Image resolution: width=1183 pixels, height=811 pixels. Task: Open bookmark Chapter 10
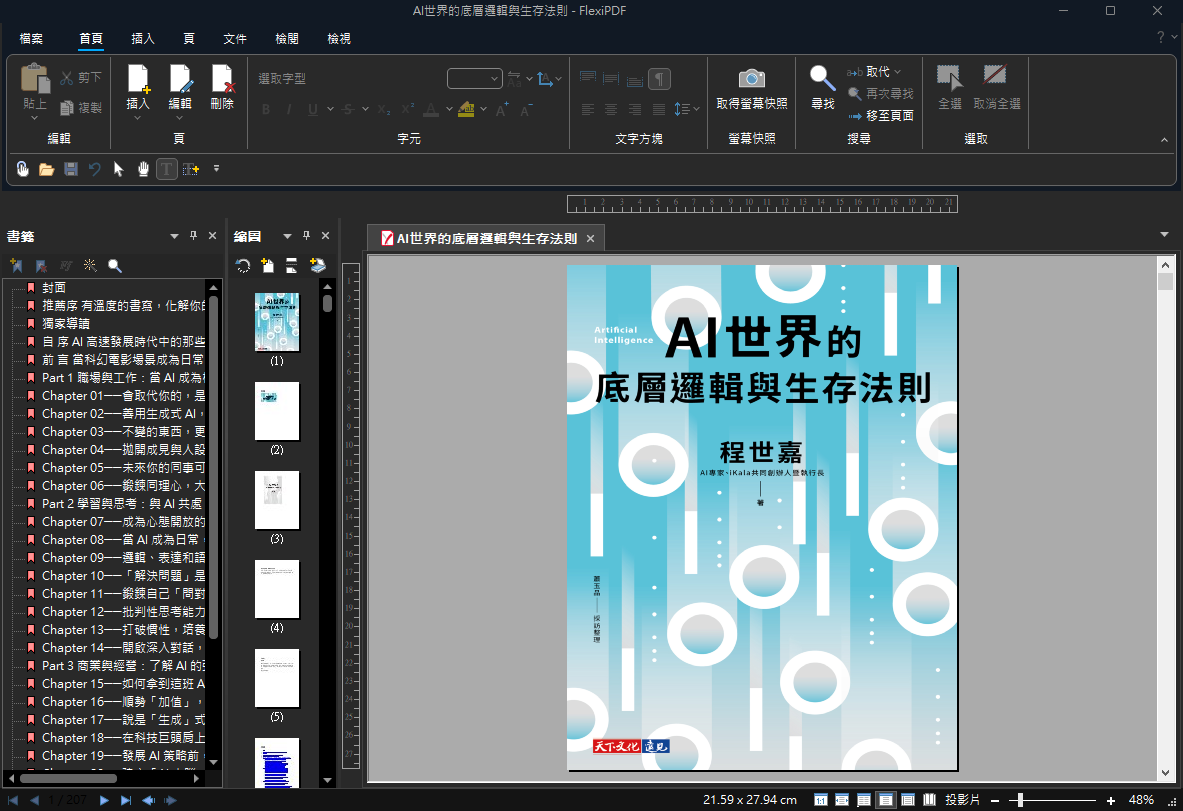(x=123, y=576)
